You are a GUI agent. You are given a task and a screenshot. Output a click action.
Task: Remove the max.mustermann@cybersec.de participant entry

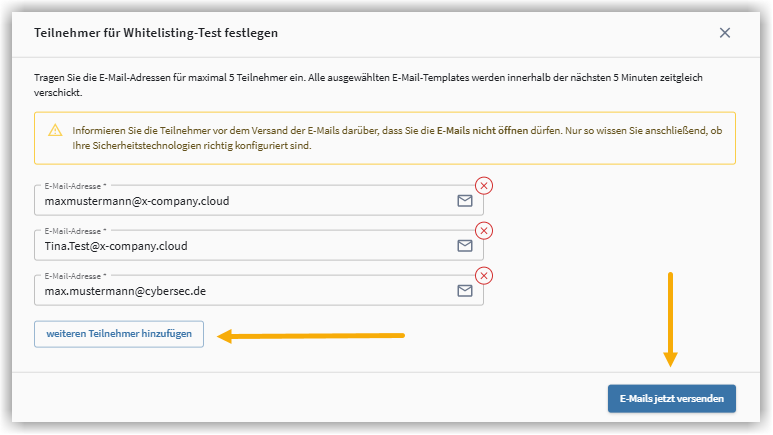coord(484,276)
